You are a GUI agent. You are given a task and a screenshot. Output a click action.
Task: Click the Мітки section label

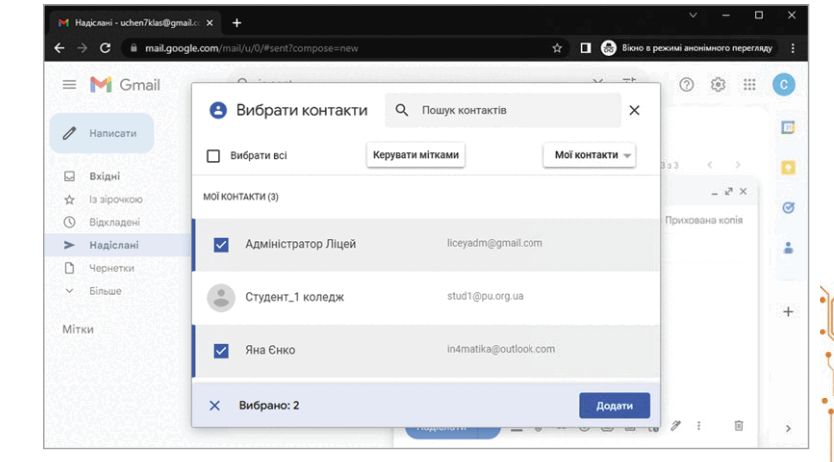(x=78, y=329)
